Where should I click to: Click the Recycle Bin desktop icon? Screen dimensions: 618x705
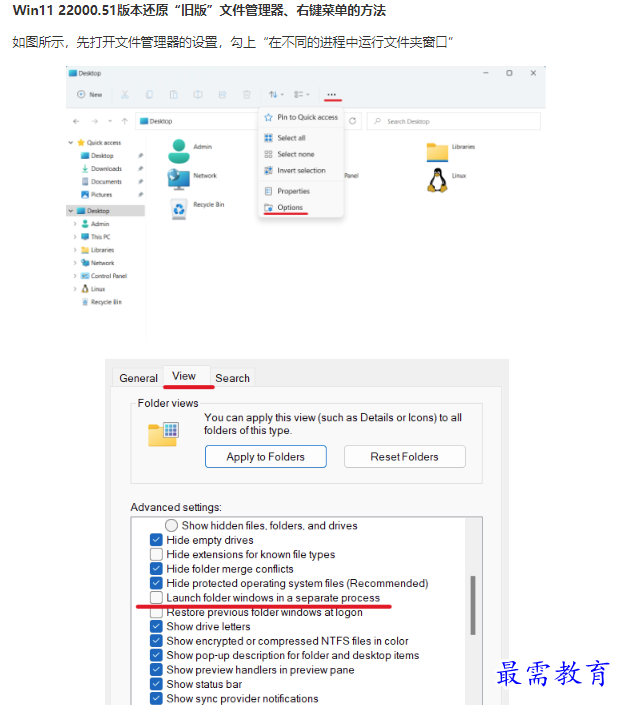[x=179, y=209]
